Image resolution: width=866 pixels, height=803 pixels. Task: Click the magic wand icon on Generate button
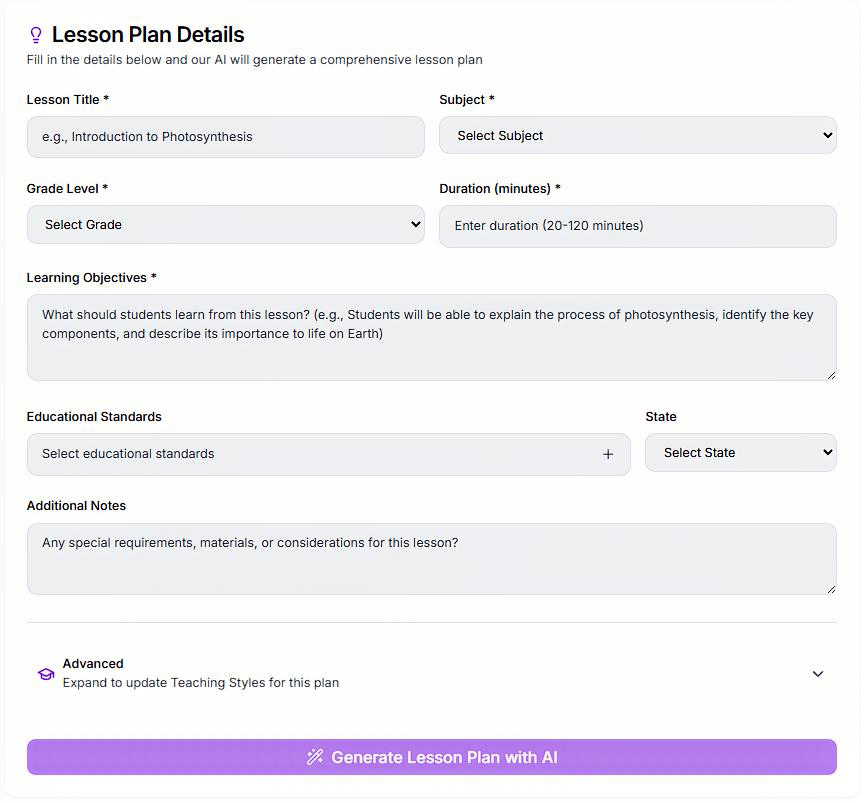(x=315, y=757)
